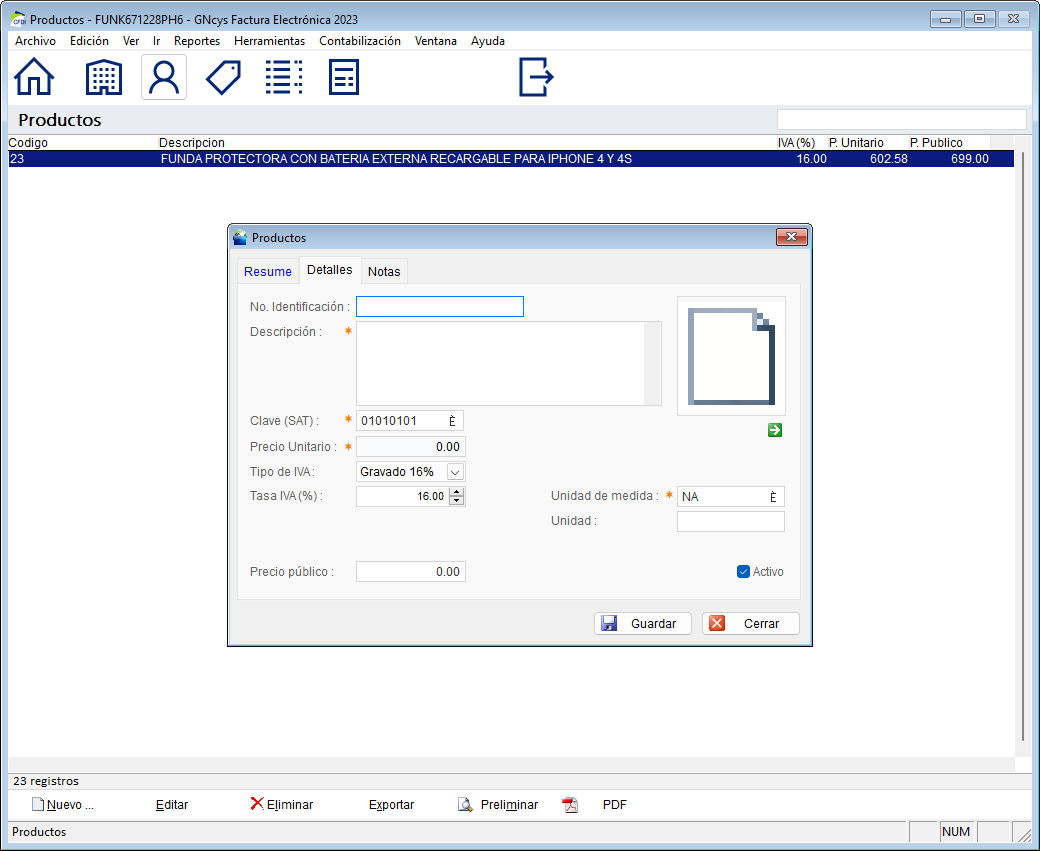This screenshot has width=1040, height=851.
Task: Open the invoice document icon
Action: [x=344, y=77]
